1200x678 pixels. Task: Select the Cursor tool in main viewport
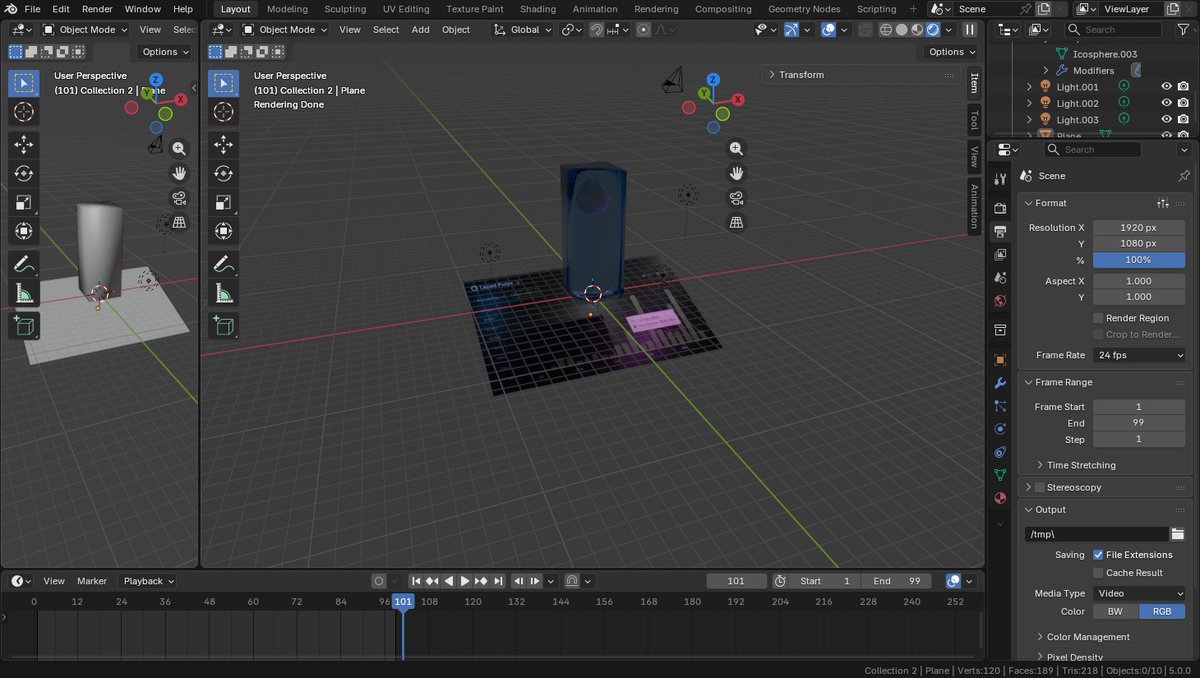click(224, 112)
